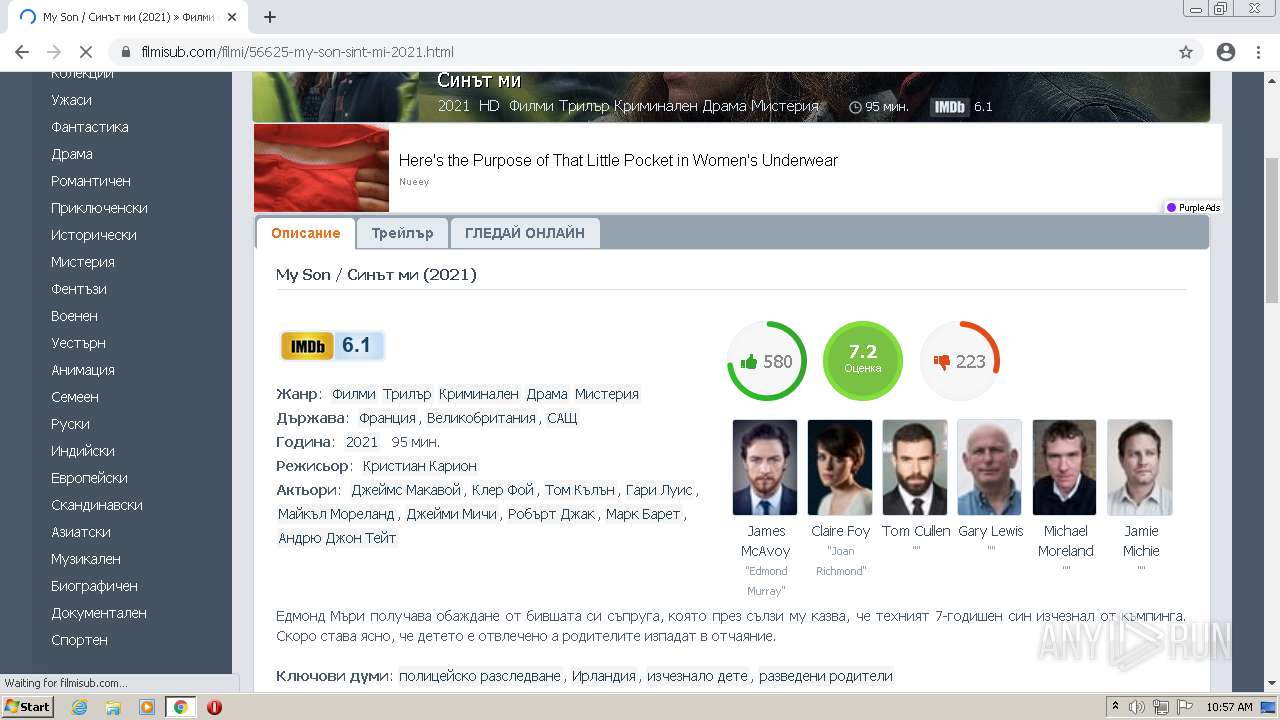
Task: Click the Трилър genre link
Action: point(407,394)
